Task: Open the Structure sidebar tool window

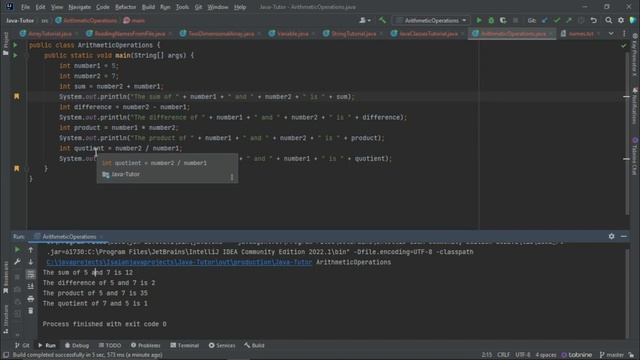Action: coord(5,320)
